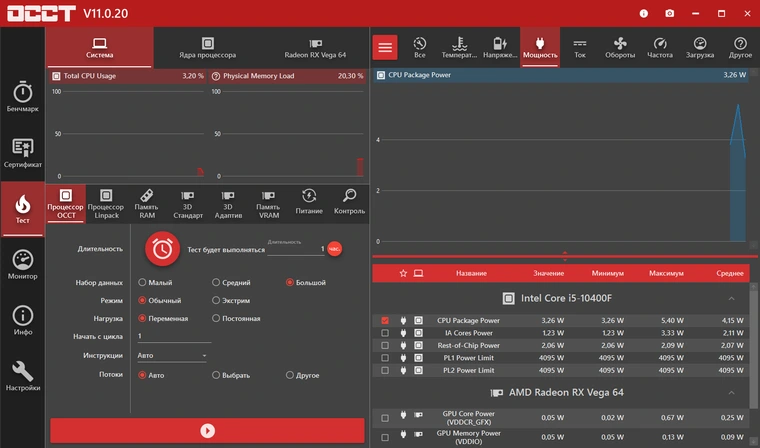Show Ток current sensors
The image size is (760, 448).
[x=580, y=48]
